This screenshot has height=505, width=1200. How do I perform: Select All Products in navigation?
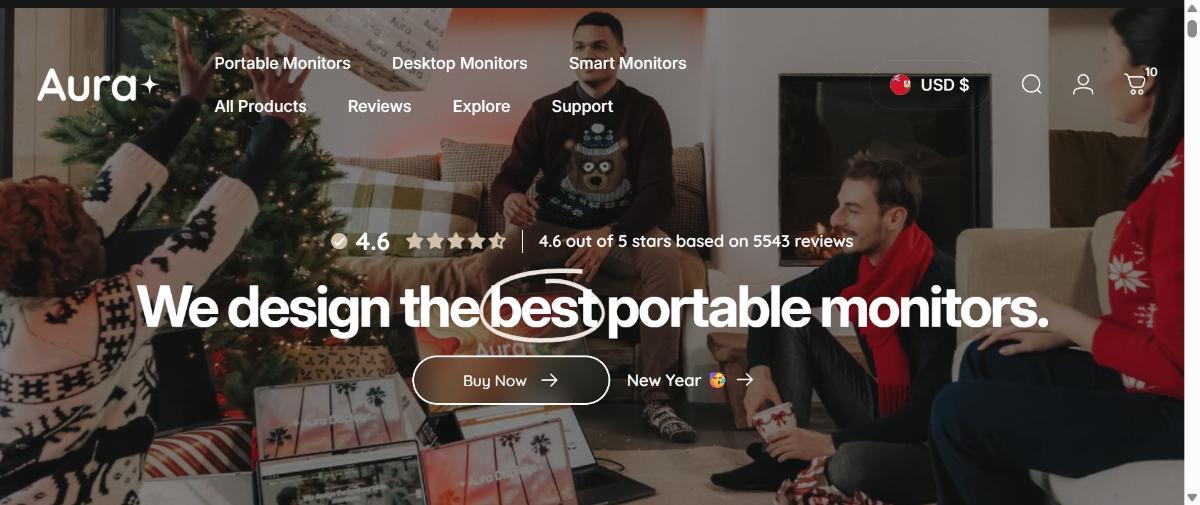pyautogui.click(x=260, y=106)
